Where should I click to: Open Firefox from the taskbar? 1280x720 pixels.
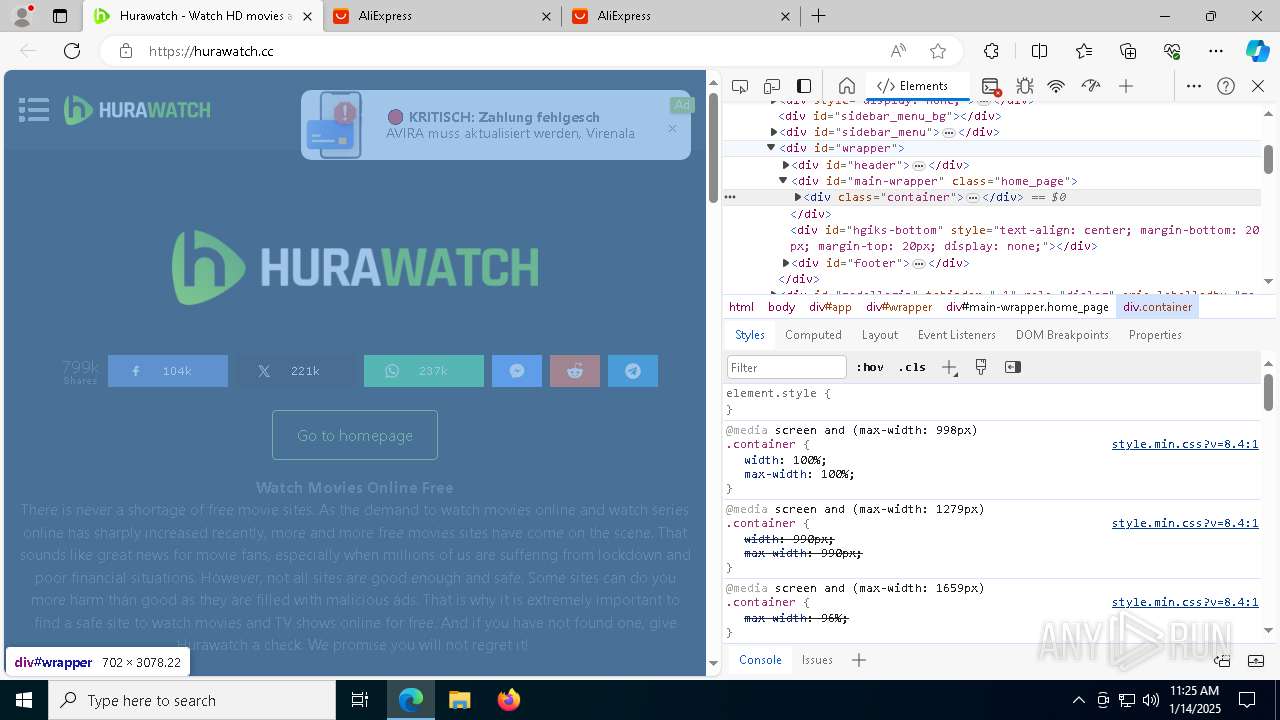pos(509,700)
